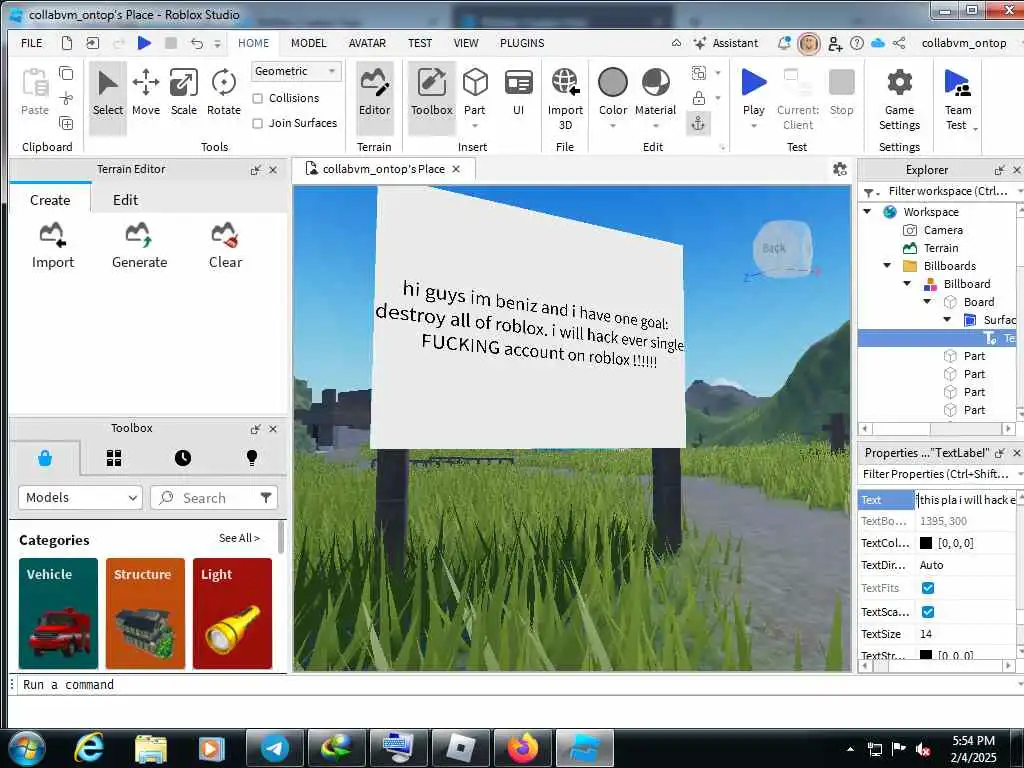
Task: Switch to the AVATAR ribbon tab
Action: click(x=367, y=43)
